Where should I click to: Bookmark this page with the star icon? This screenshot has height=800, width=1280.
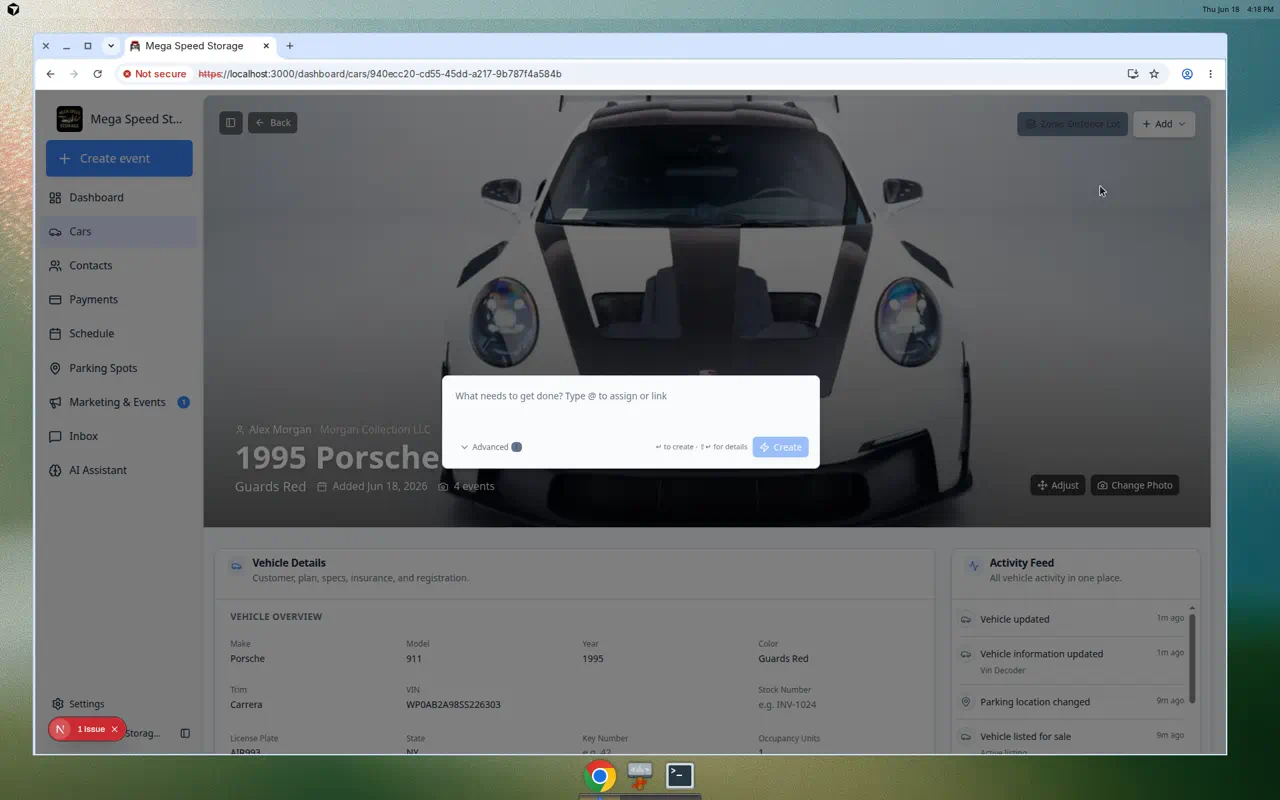pos(1154,74)
